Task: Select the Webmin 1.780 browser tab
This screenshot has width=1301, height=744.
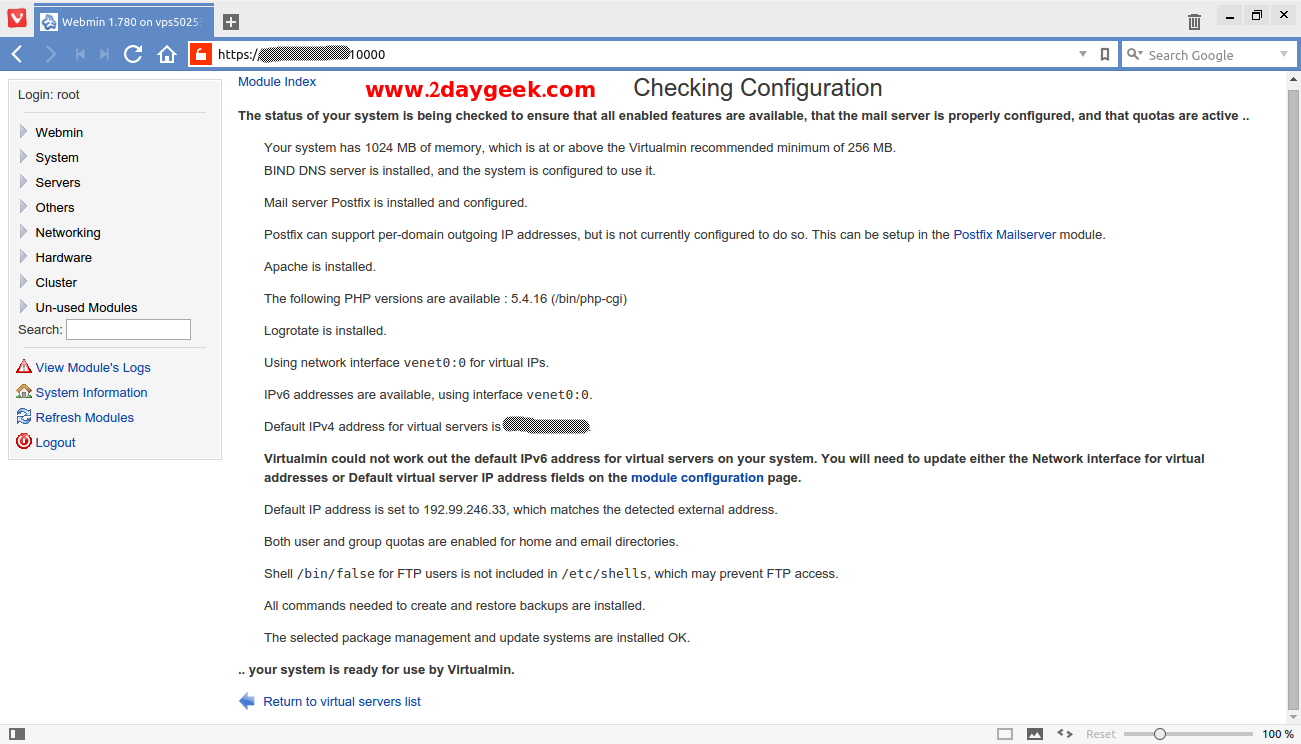Action: coord(125,21)
